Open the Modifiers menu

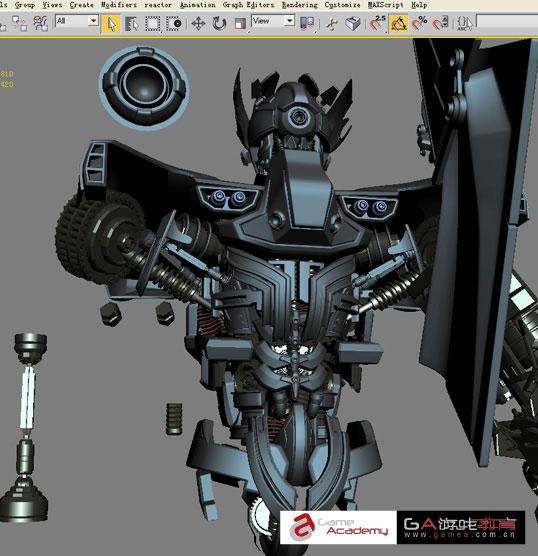(119, 5)
